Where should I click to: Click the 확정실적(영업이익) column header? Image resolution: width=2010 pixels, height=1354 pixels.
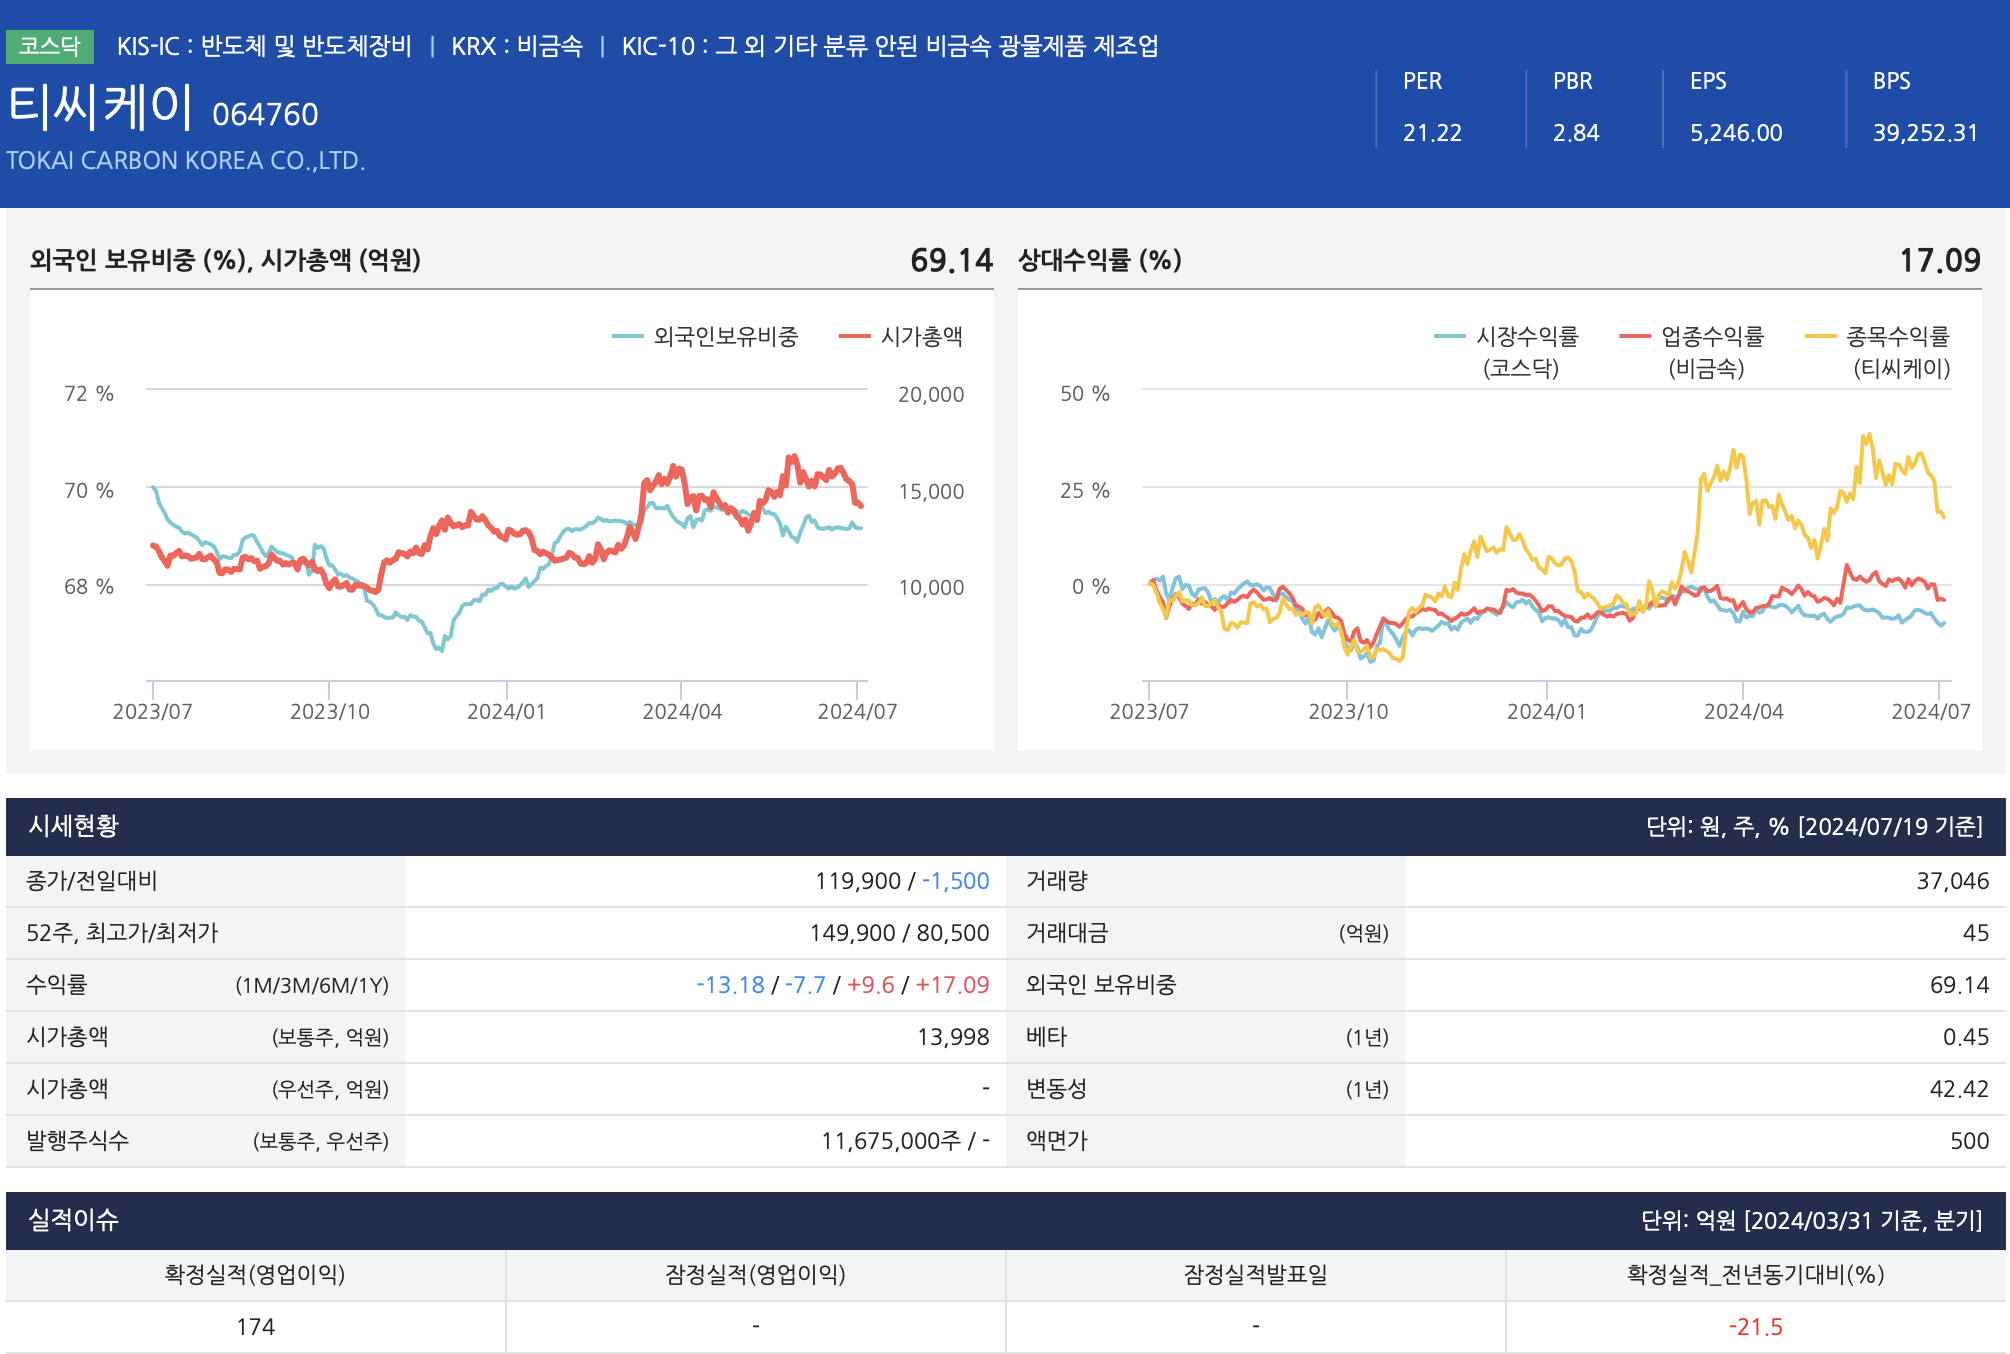point(255,1275)
